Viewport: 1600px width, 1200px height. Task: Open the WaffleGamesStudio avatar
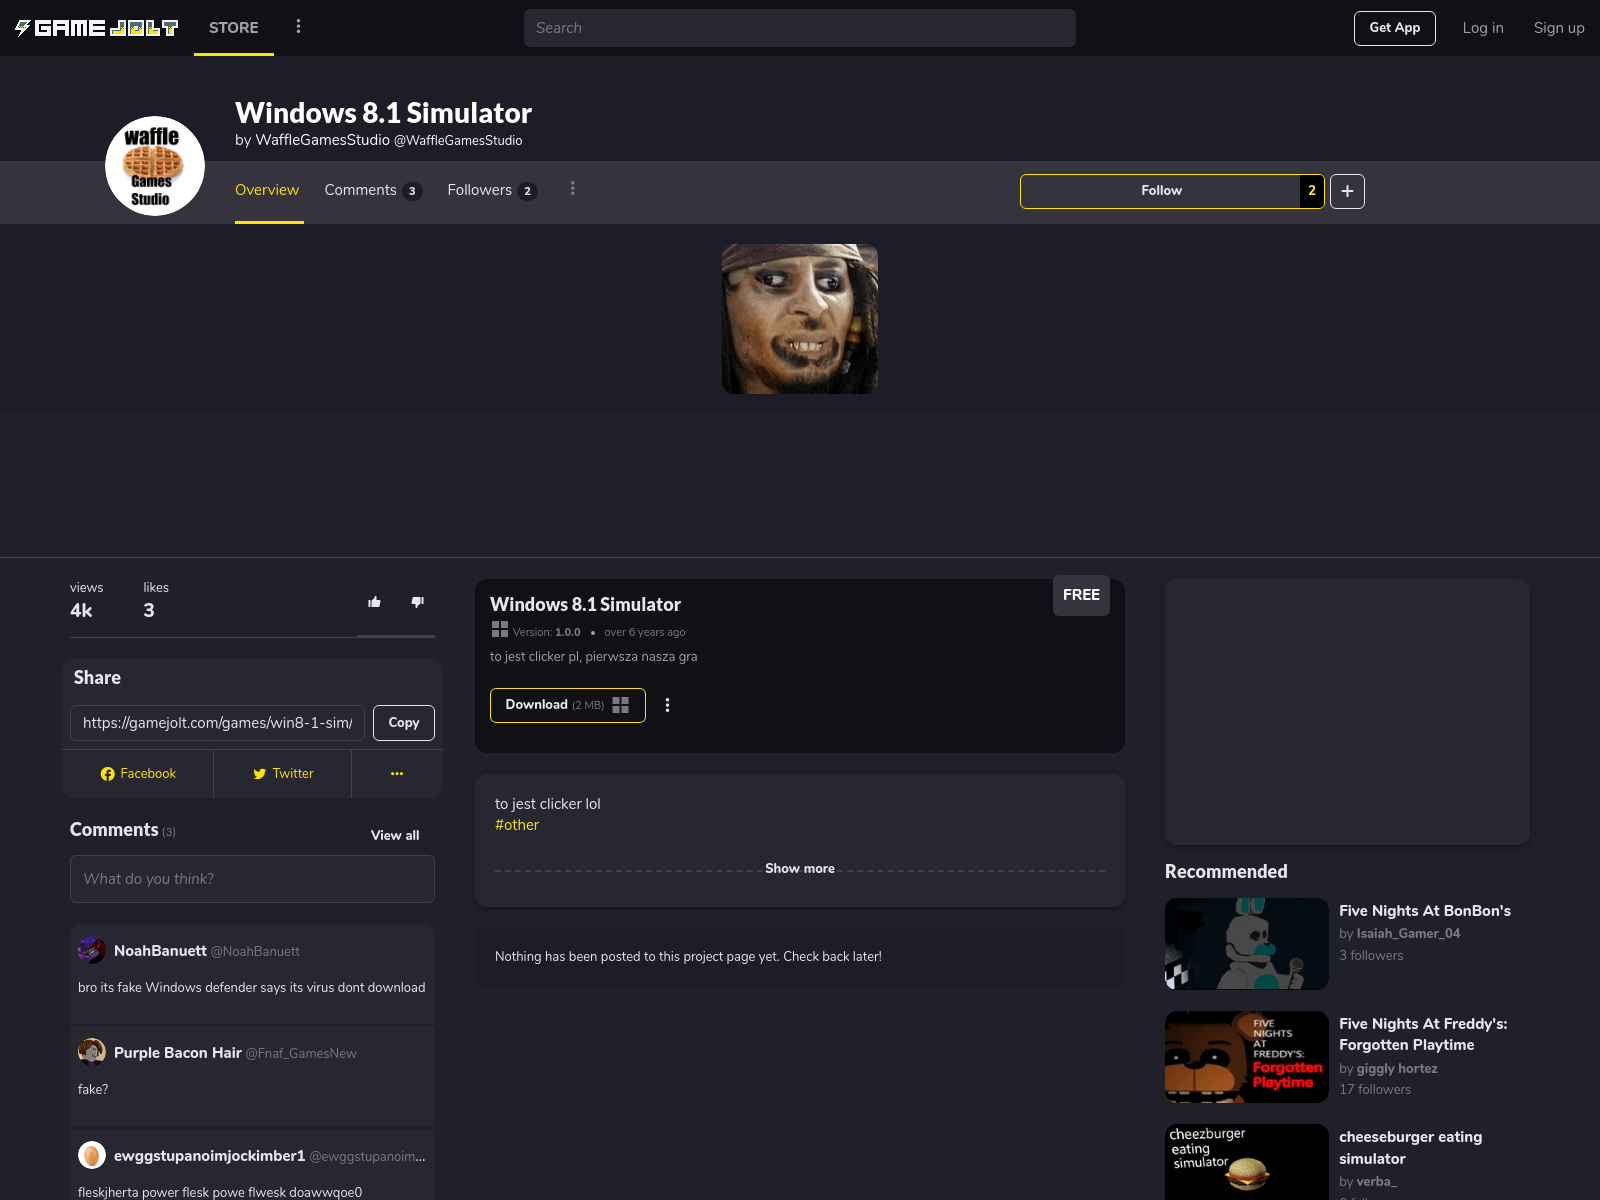pyautogui.click(x=155, y=166)
